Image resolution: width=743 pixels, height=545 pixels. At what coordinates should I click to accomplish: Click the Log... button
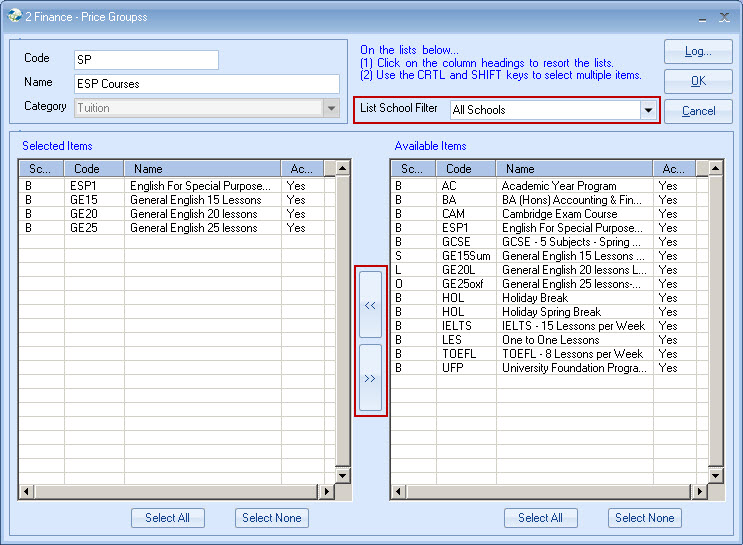click(x=698, y=52)
